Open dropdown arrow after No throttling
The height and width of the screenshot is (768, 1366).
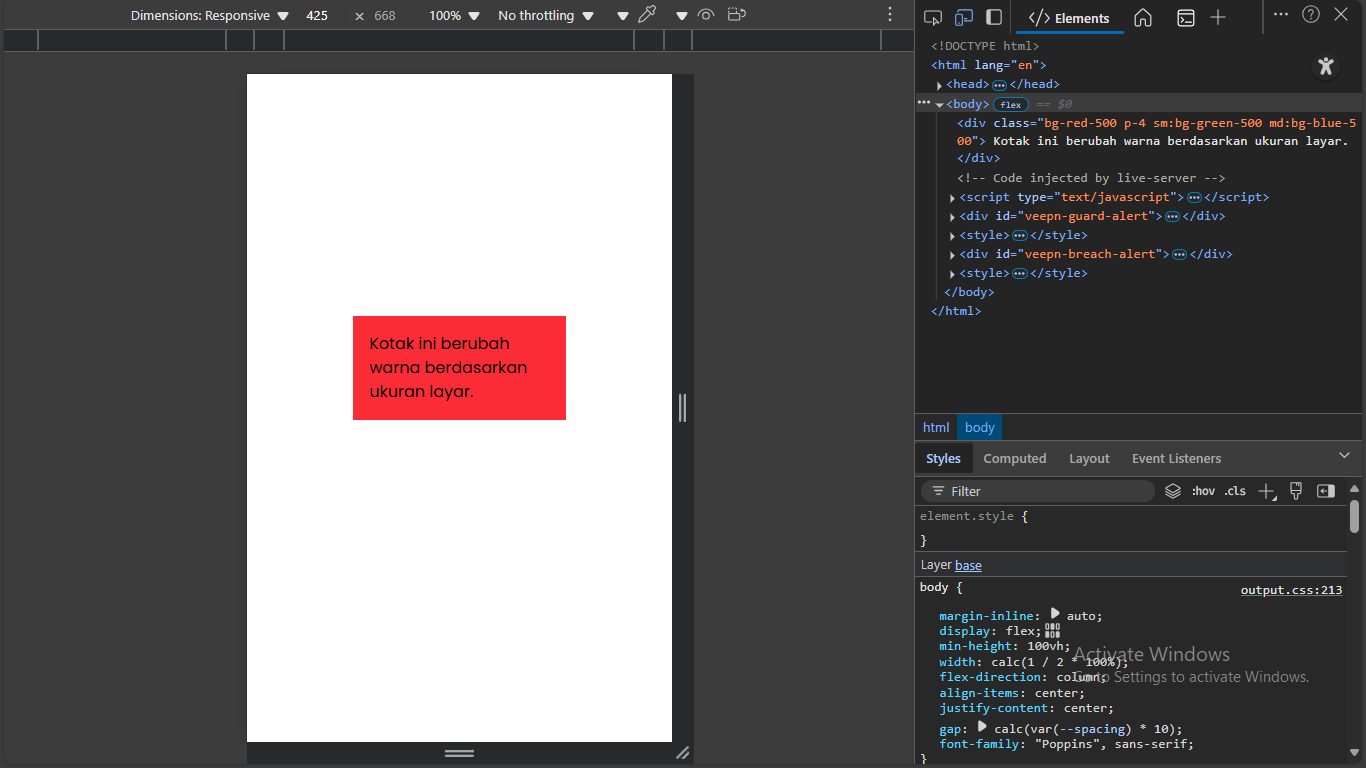[x=623, y=16]
